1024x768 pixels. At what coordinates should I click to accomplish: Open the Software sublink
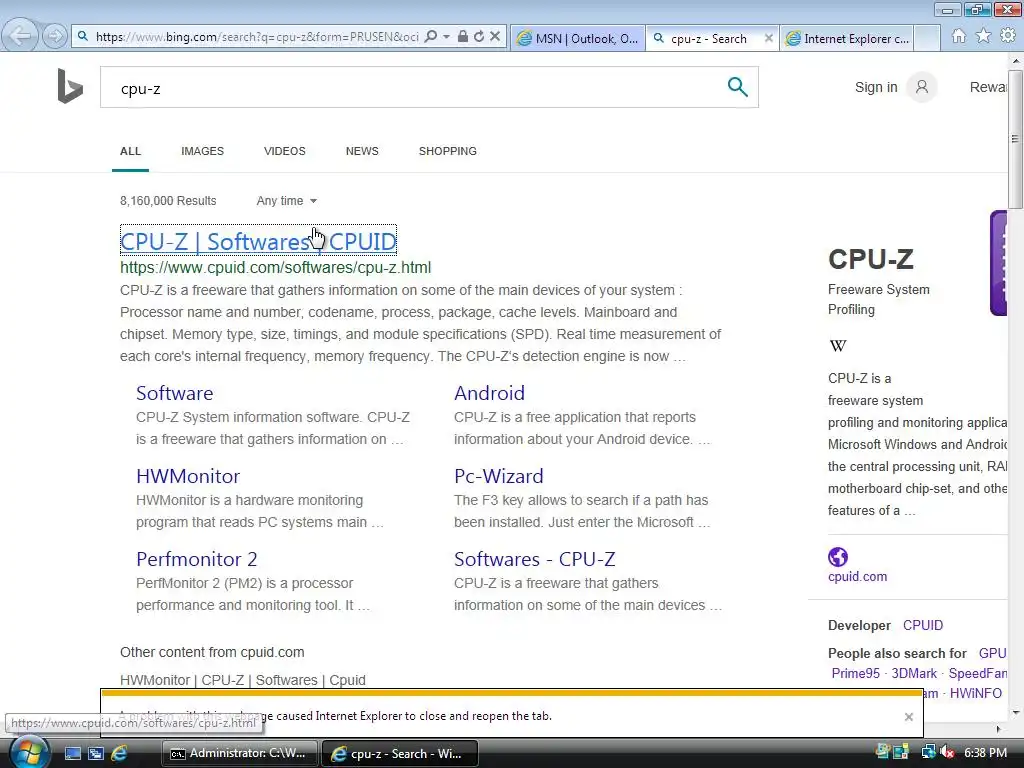[x=174, y=393]
